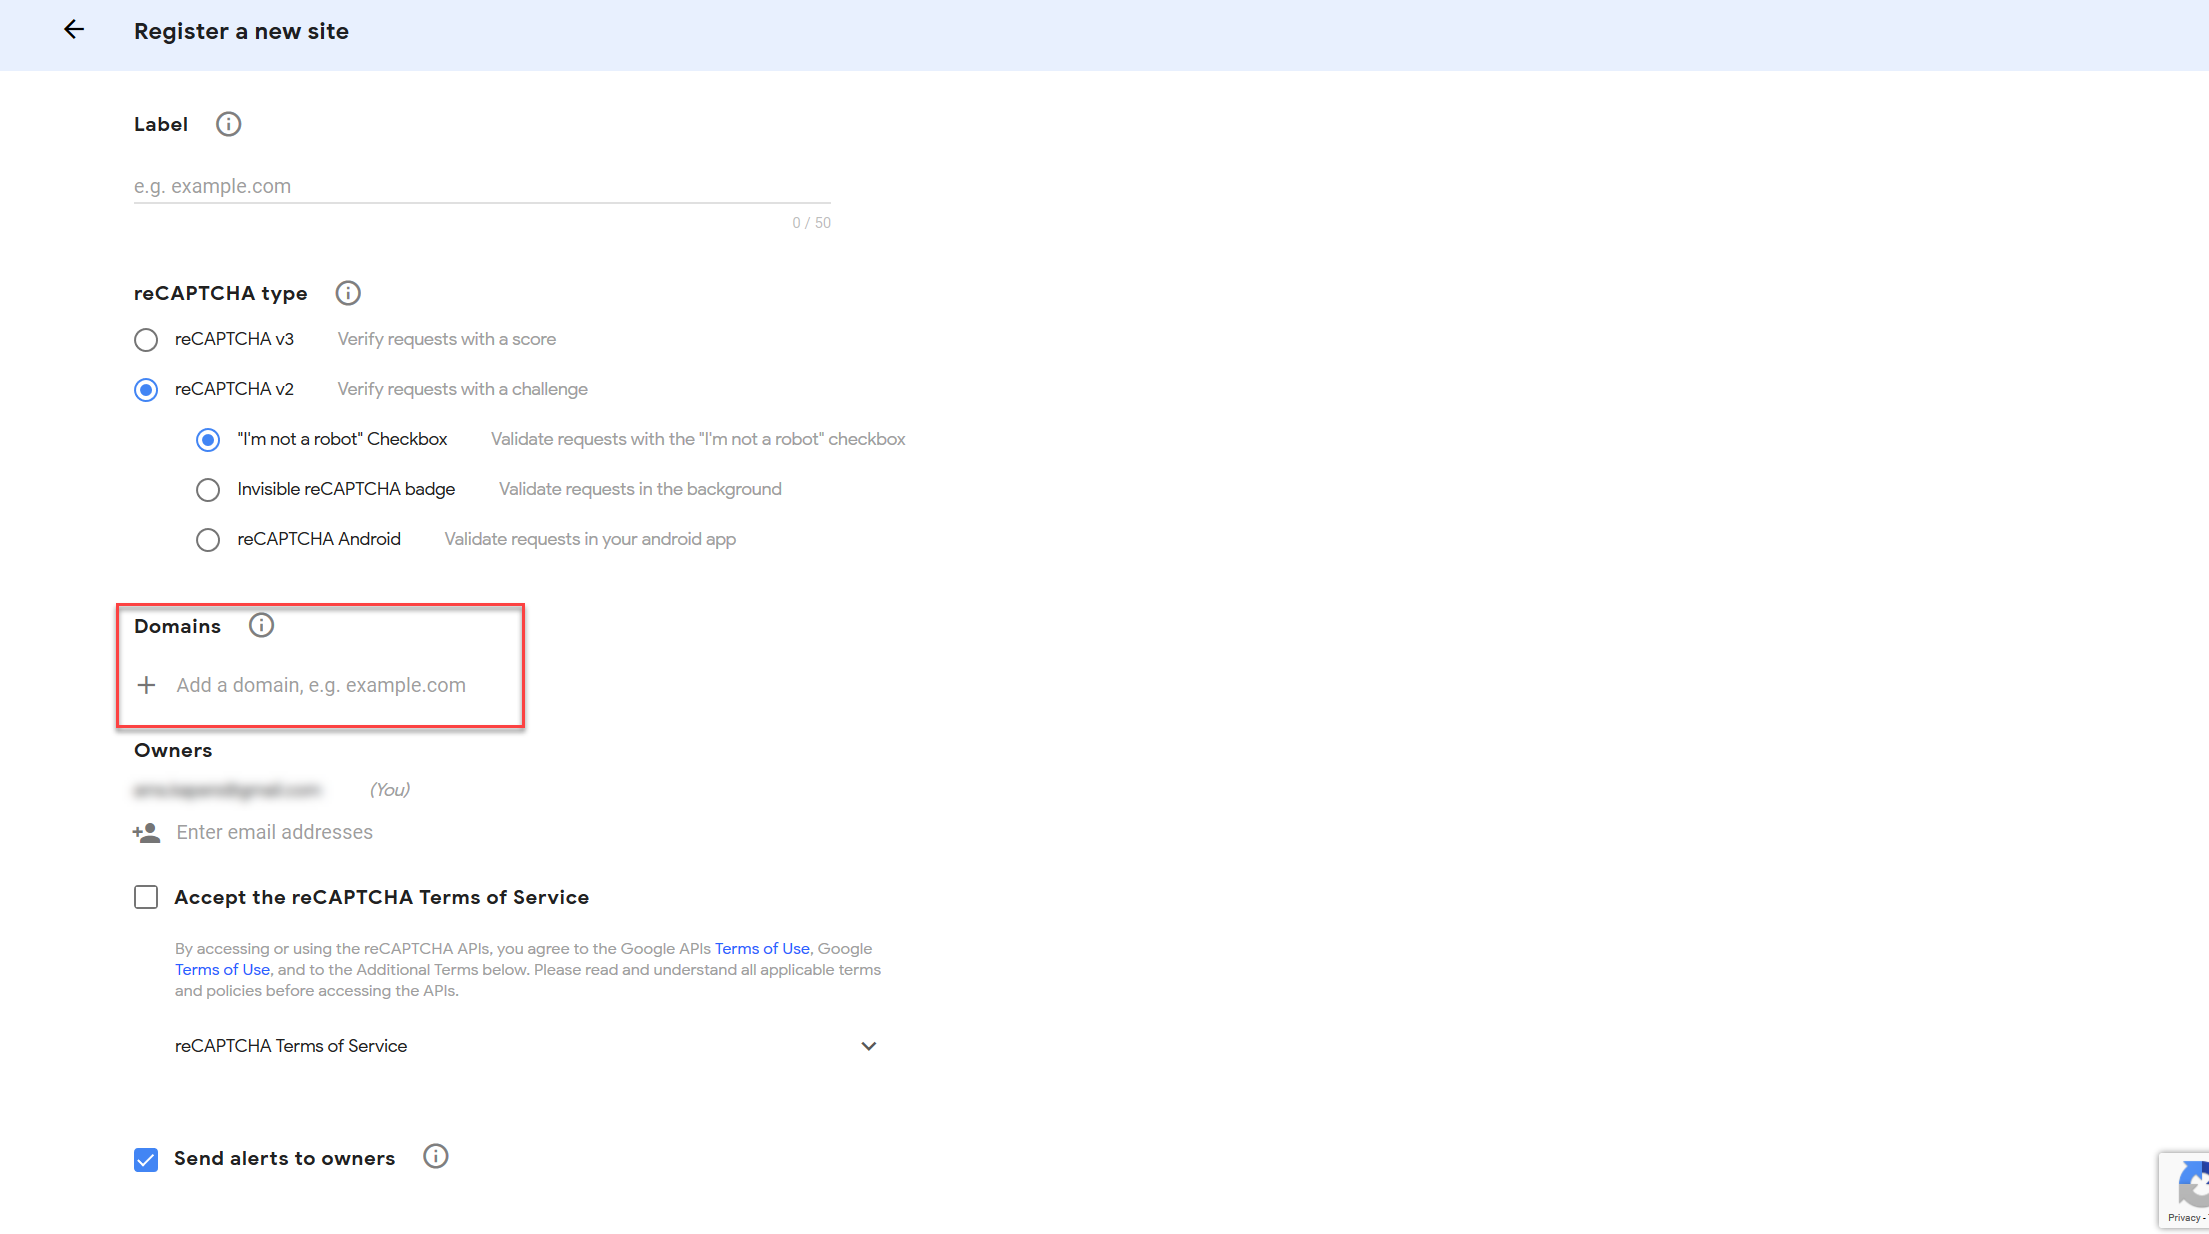Expand the reCAPTCHA Terms of Service chevron
2209x1234 pixels.
click(868, 1046)
